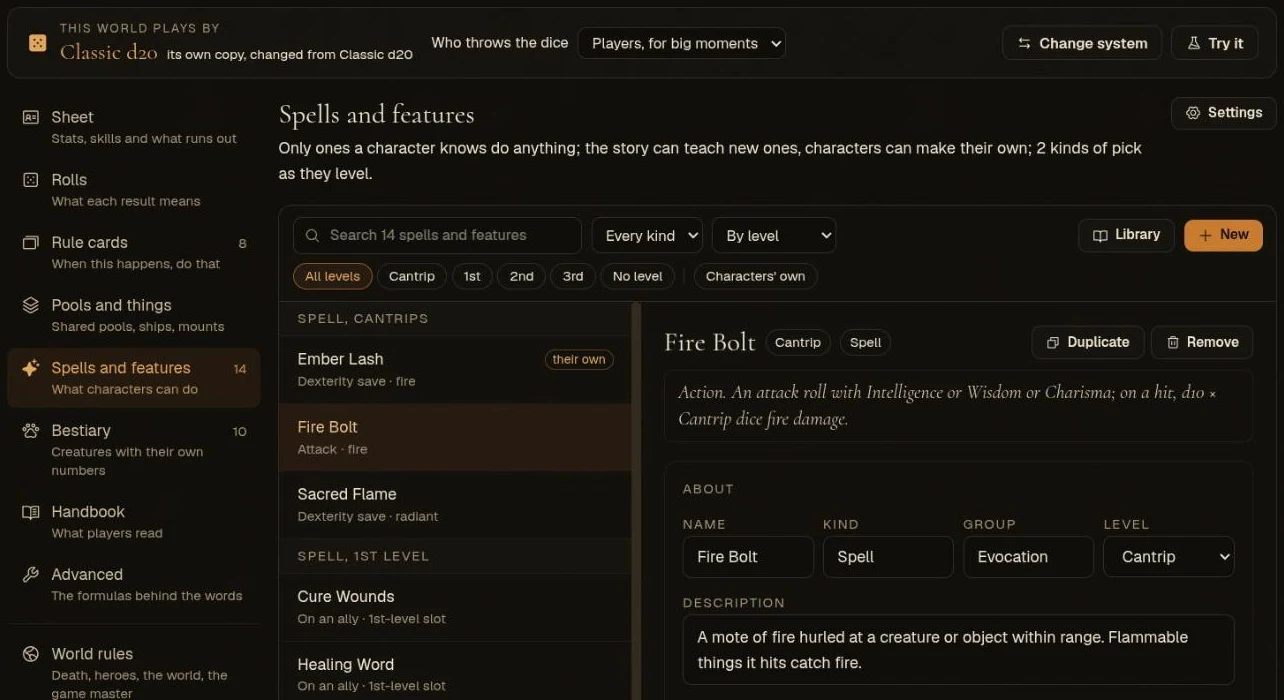1284x700 pixels.
Task: Filter list by 3rd level chip
Action: click(573, 276)
